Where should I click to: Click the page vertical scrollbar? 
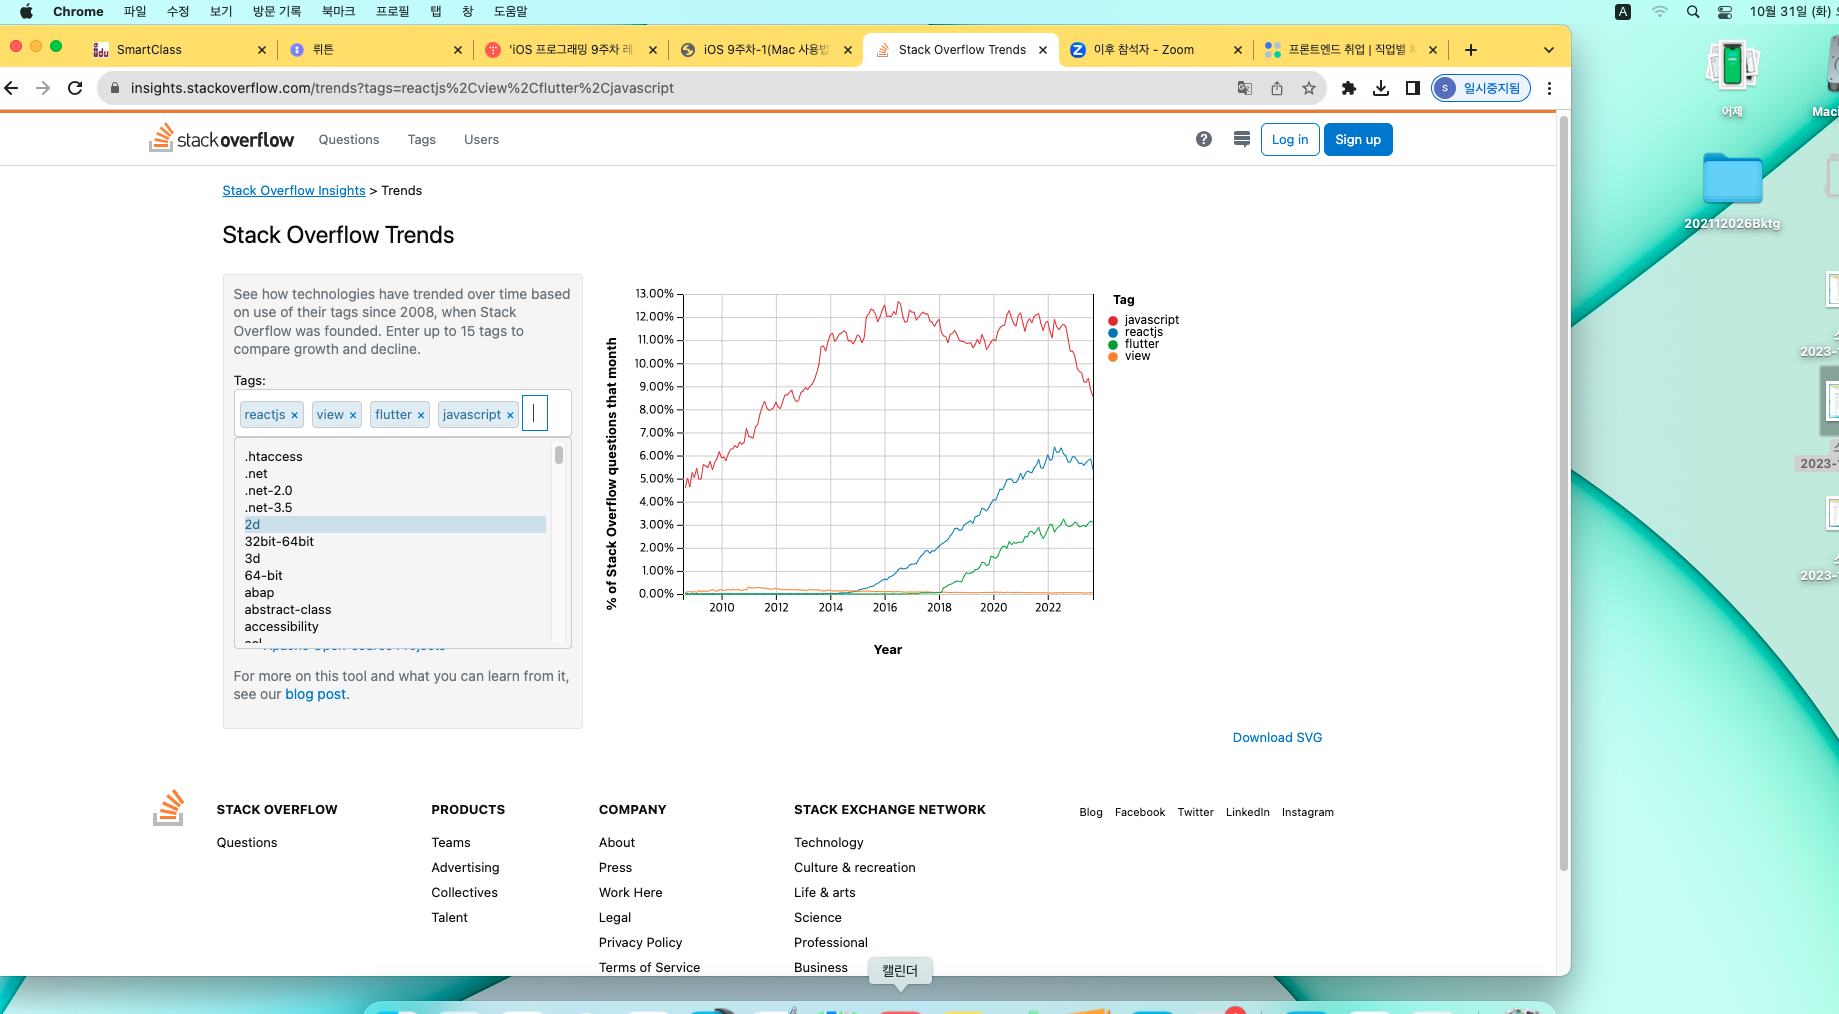click(x=1564, y=493)
